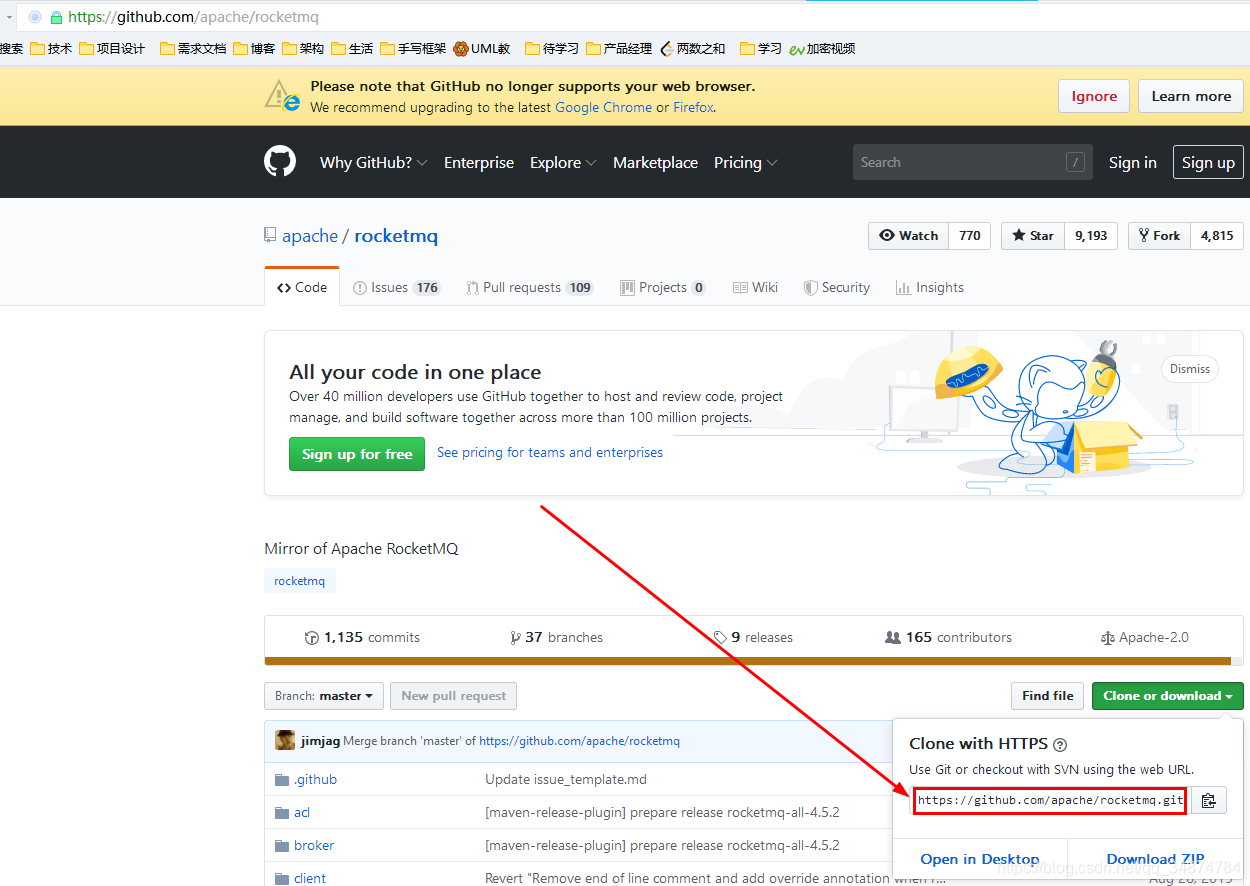This screenshot has height=886, width=1250.
Task: Click Marketplace in the GitHub header
Action: (655, 162)
